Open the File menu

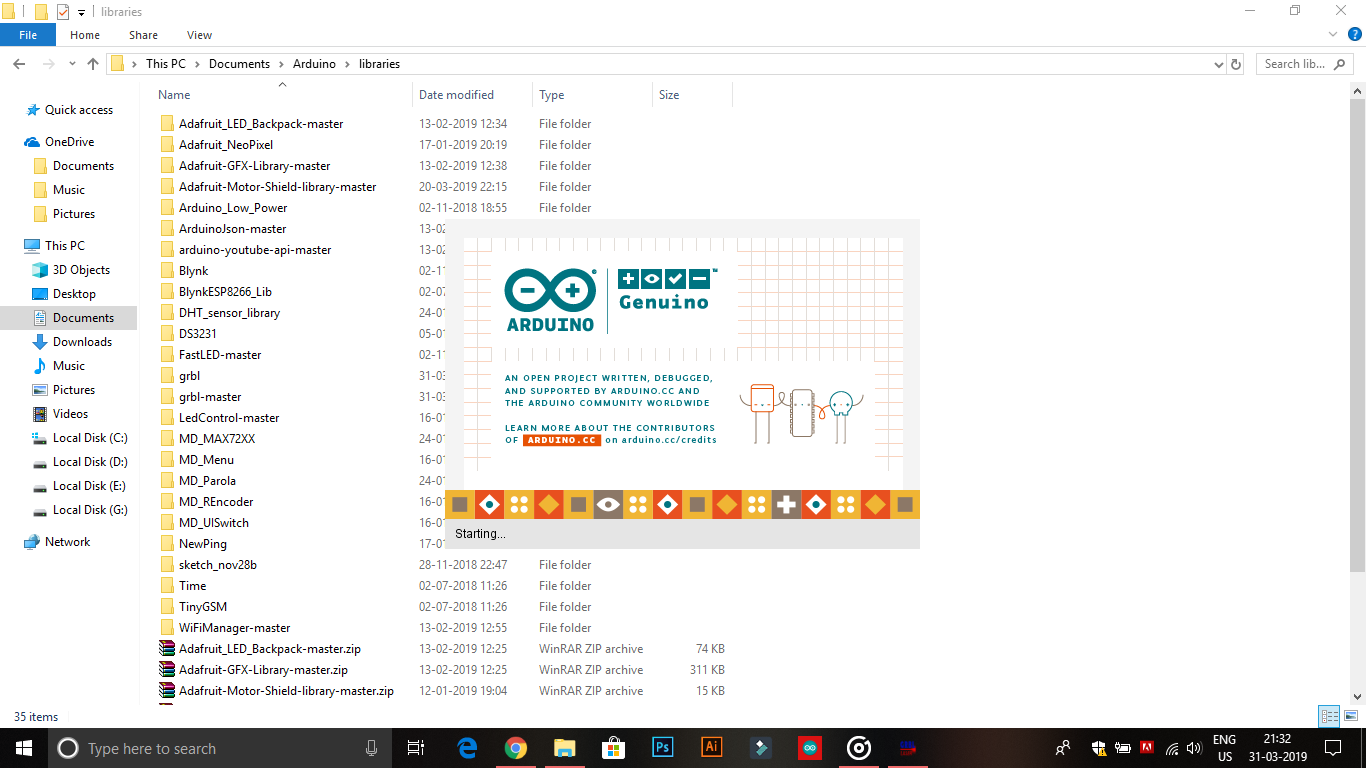[x=28, y=34]
